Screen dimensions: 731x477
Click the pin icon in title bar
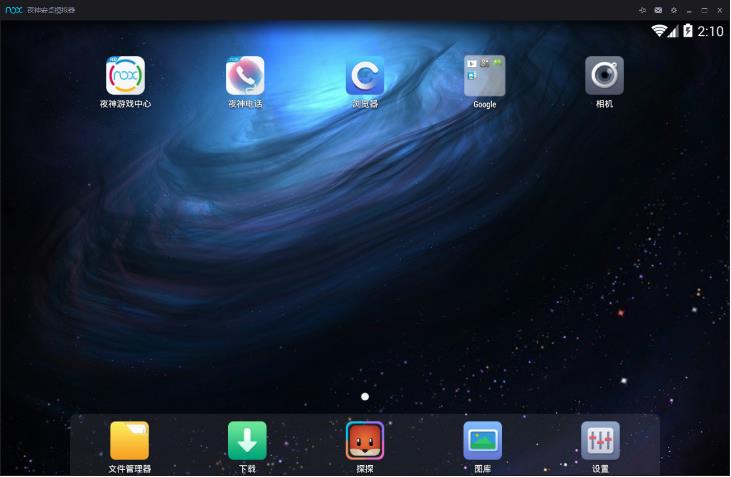pos(642,10)
